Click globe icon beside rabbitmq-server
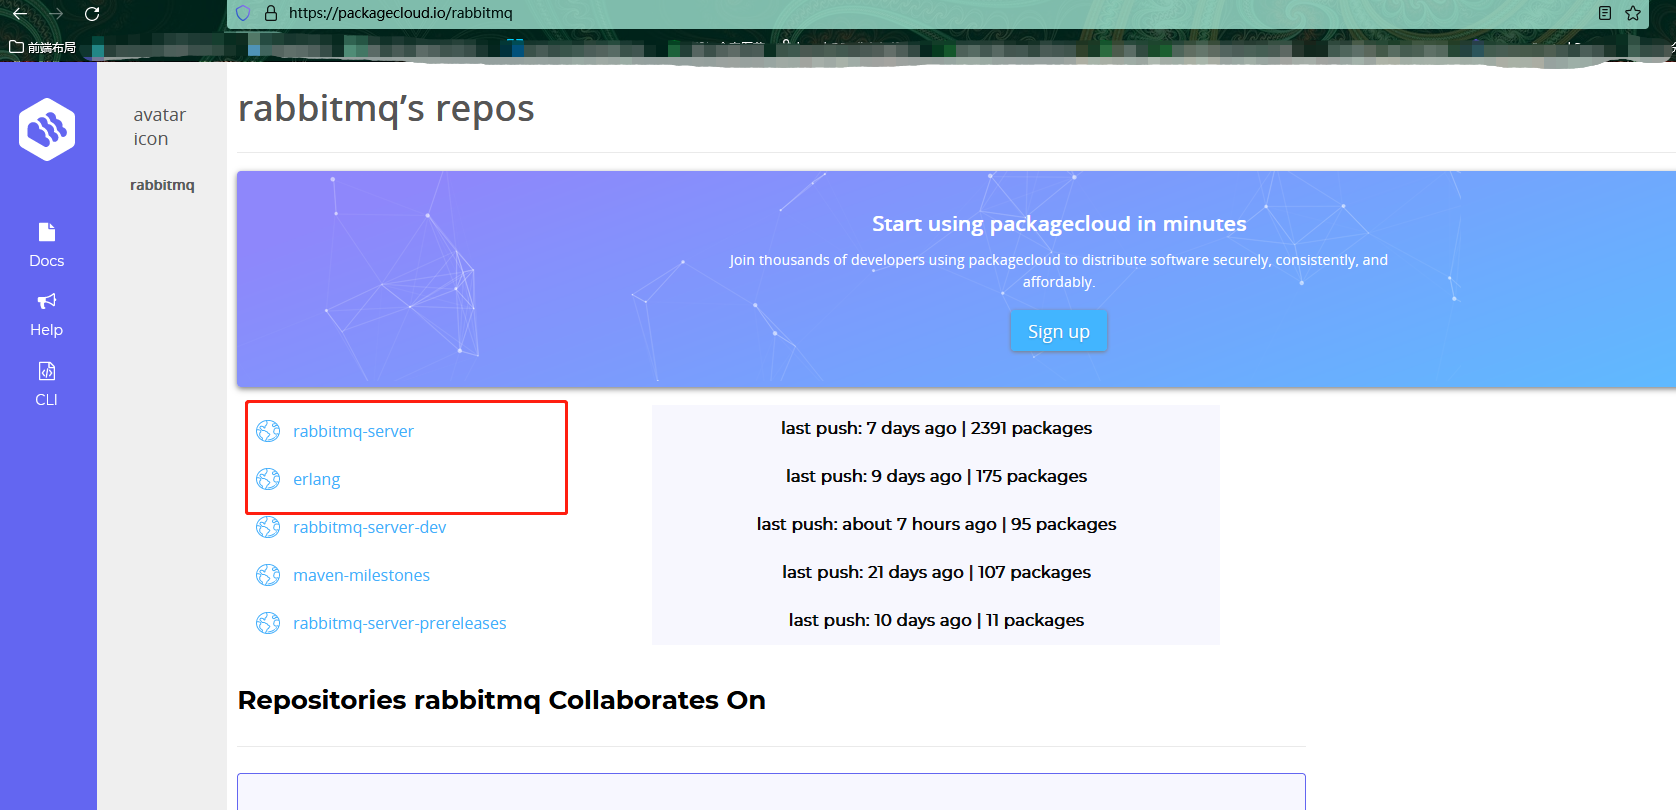The height and width of the screenshot is (810, 1676). point(268,431)
